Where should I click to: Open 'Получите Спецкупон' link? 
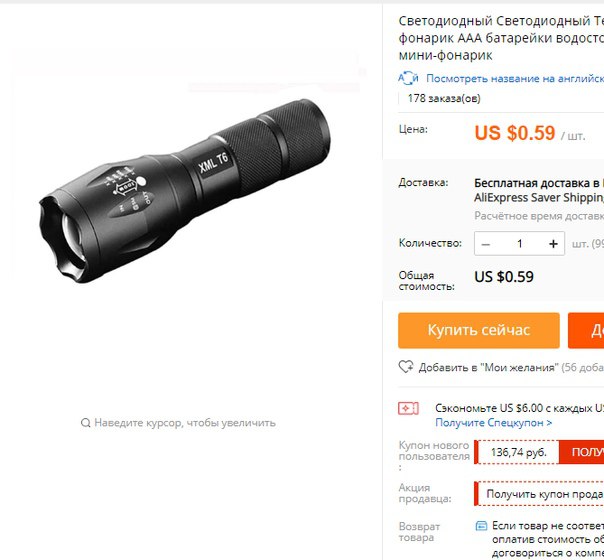[x=493, y=423]
